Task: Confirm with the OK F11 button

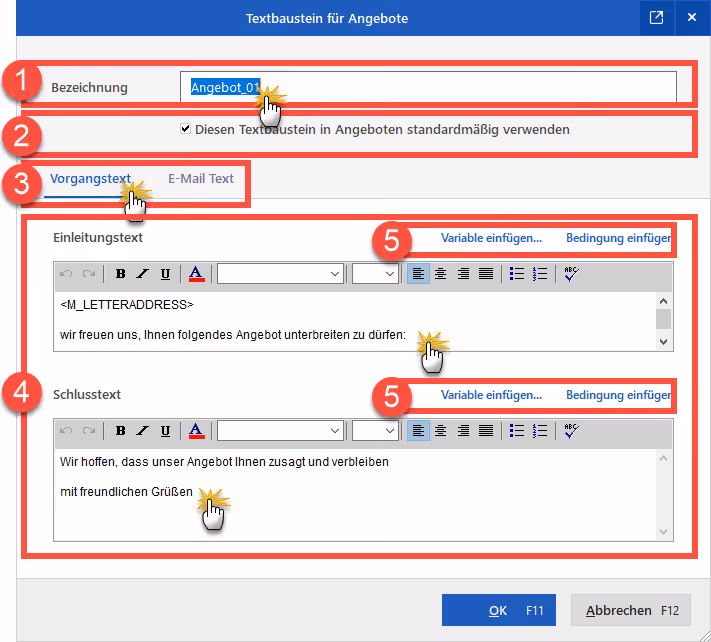Action: coord(499,610)
